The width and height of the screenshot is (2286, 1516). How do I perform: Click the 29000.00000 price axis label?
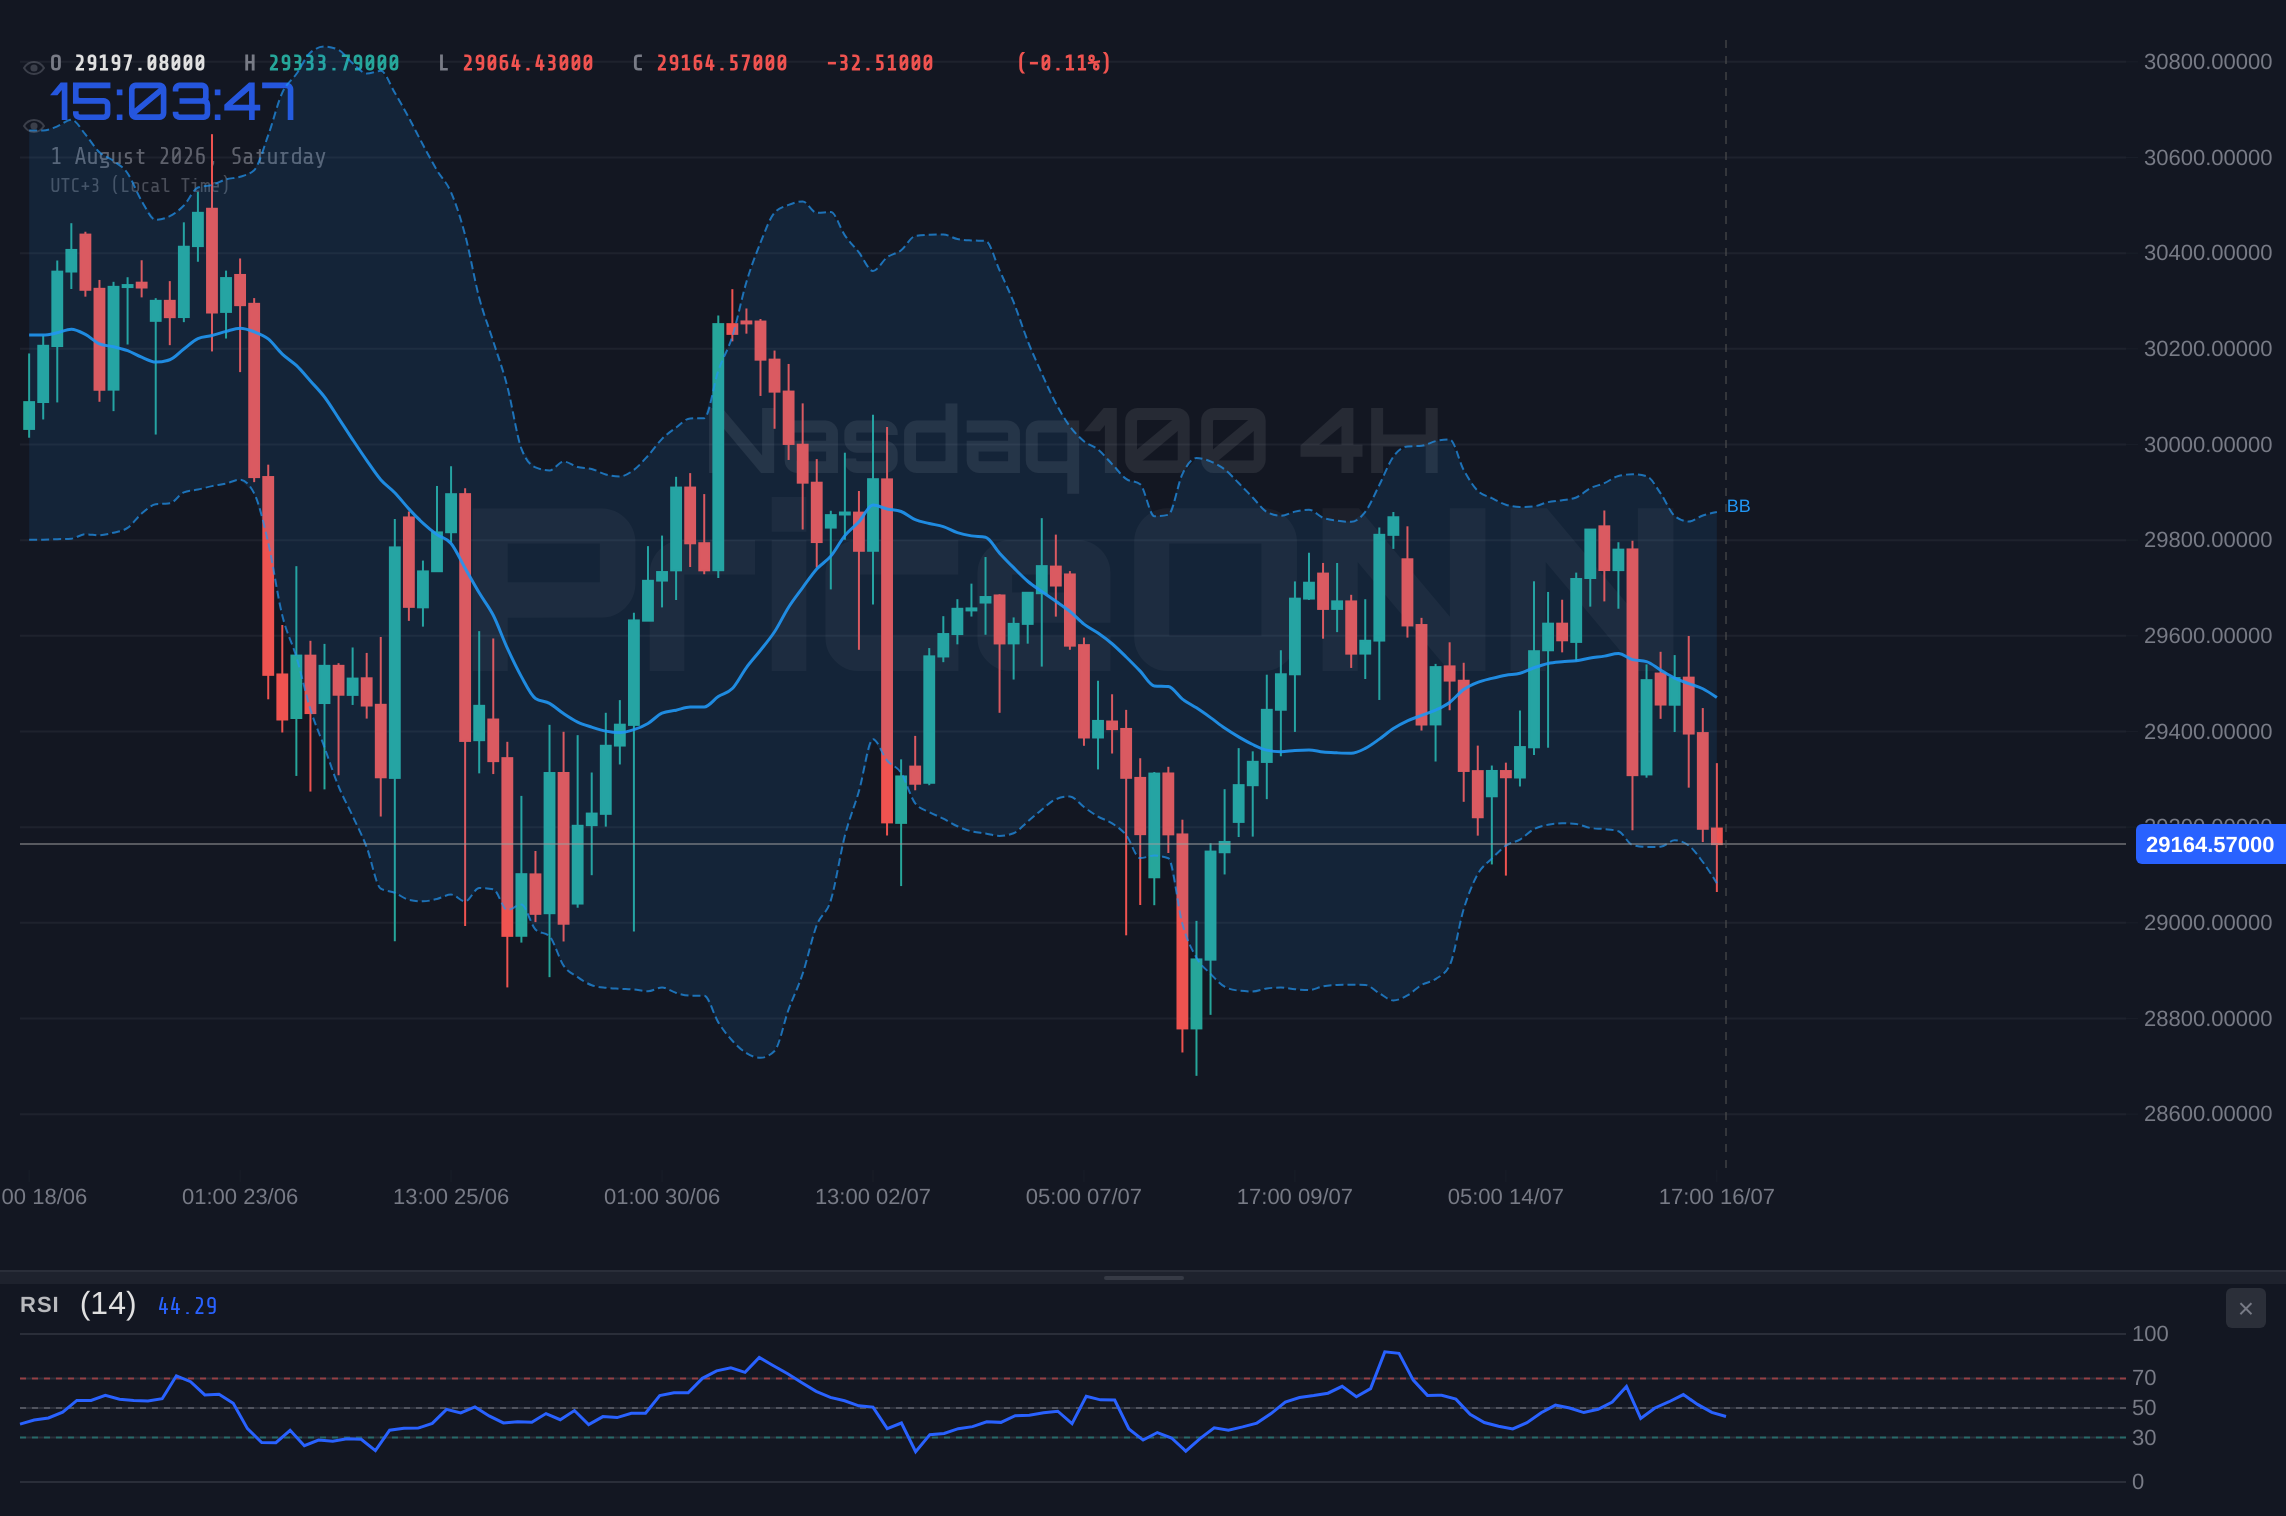(2208, 923)
